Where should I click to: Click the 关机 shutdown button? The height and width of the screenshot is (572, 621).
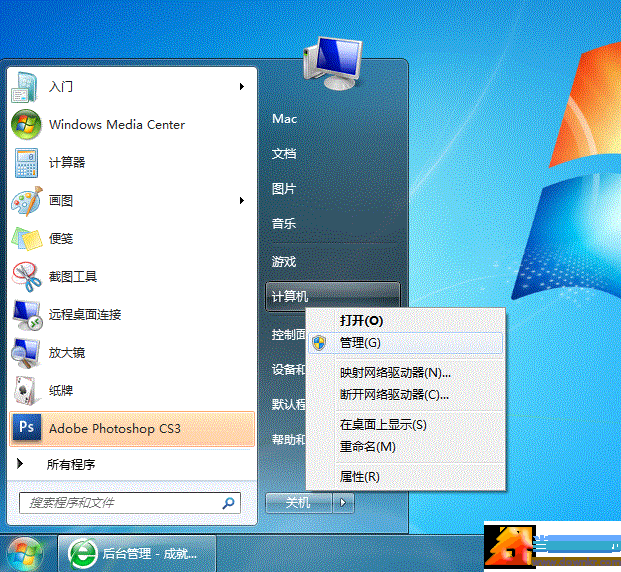click(x=299, y=503)
